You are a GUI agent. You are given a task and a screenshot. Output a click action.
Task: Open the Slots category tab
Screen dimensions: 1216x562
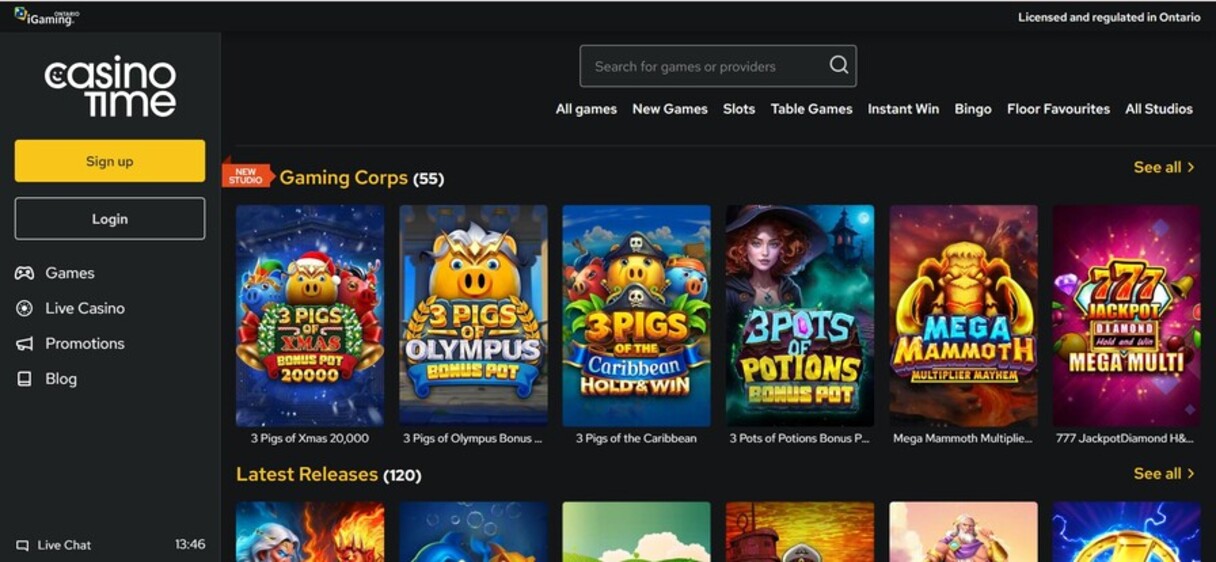pyautogui.click(x=739, y=109)
